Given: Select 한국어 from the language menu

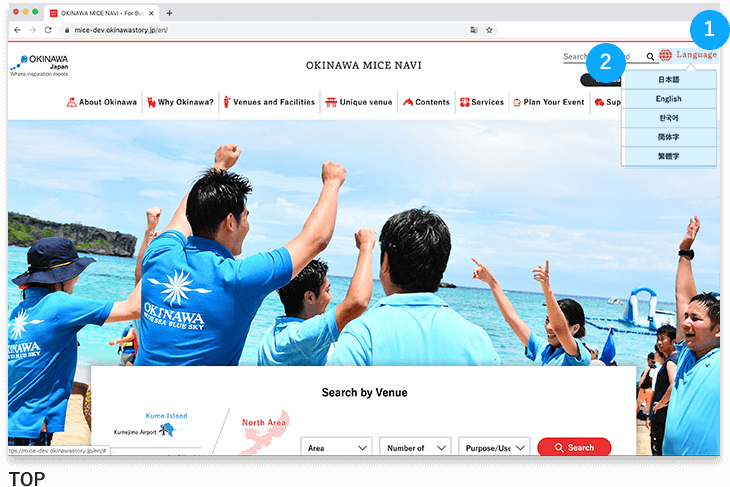Looking at the screenshot, I should [x=668, y=118].
